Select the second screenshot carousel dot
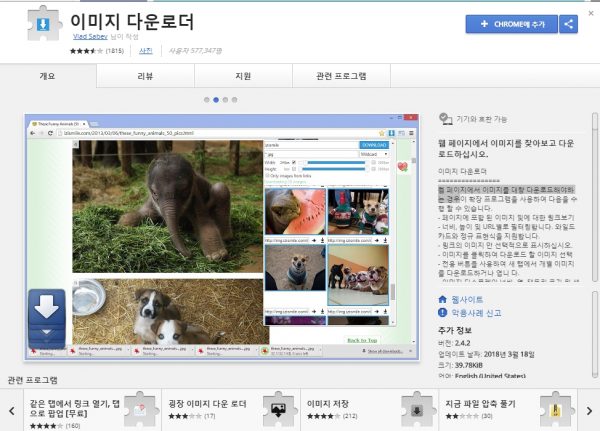 coord(216,100)
